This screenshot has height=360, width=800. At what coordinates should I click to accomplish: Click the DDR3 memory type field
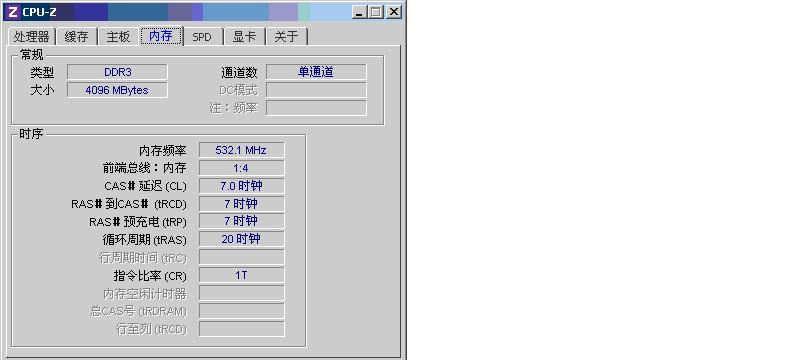coord(117,72)
